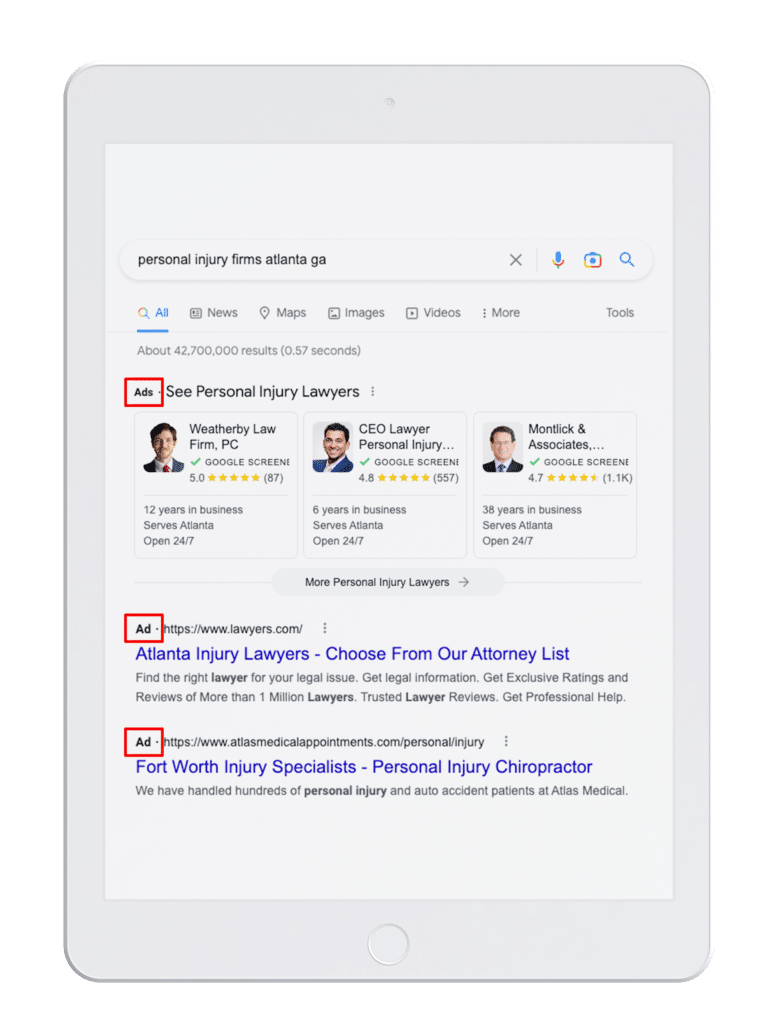Viewport: 778px width, 1024px height.
Task: Click Google Screened badge on CEO Lawyer card
Action: 409,462
